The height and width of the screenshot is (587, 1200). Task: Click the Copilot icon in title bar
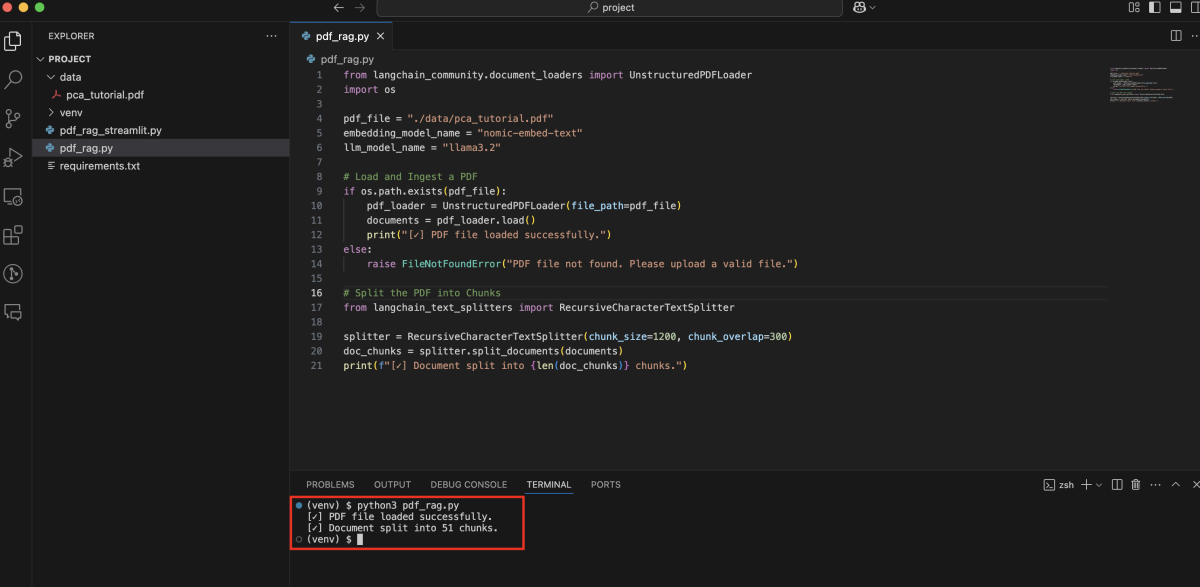click(859, 7)
